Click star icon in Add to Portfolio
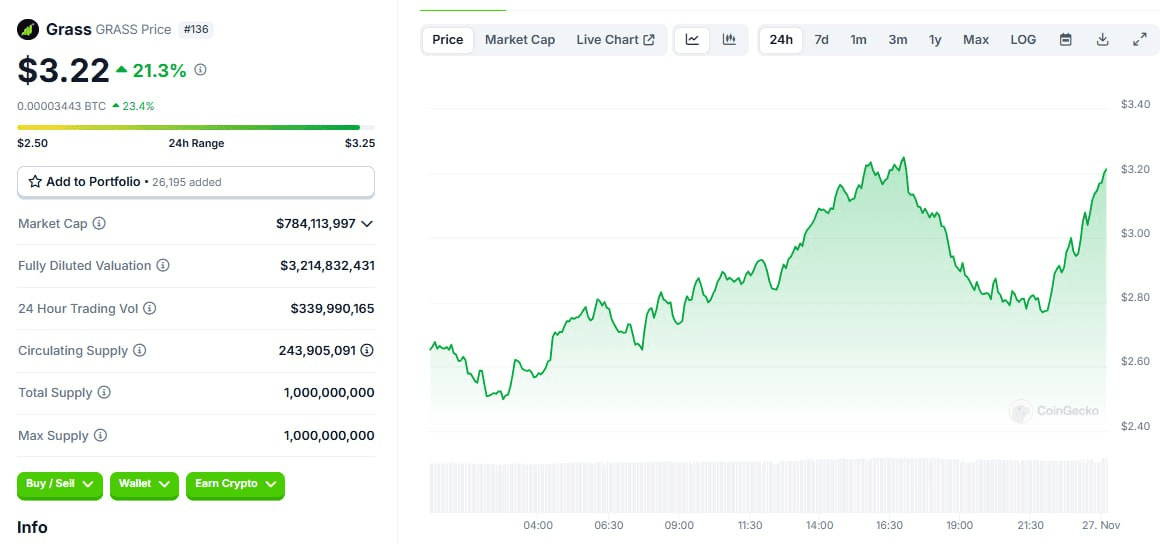 tap(35, 181)
